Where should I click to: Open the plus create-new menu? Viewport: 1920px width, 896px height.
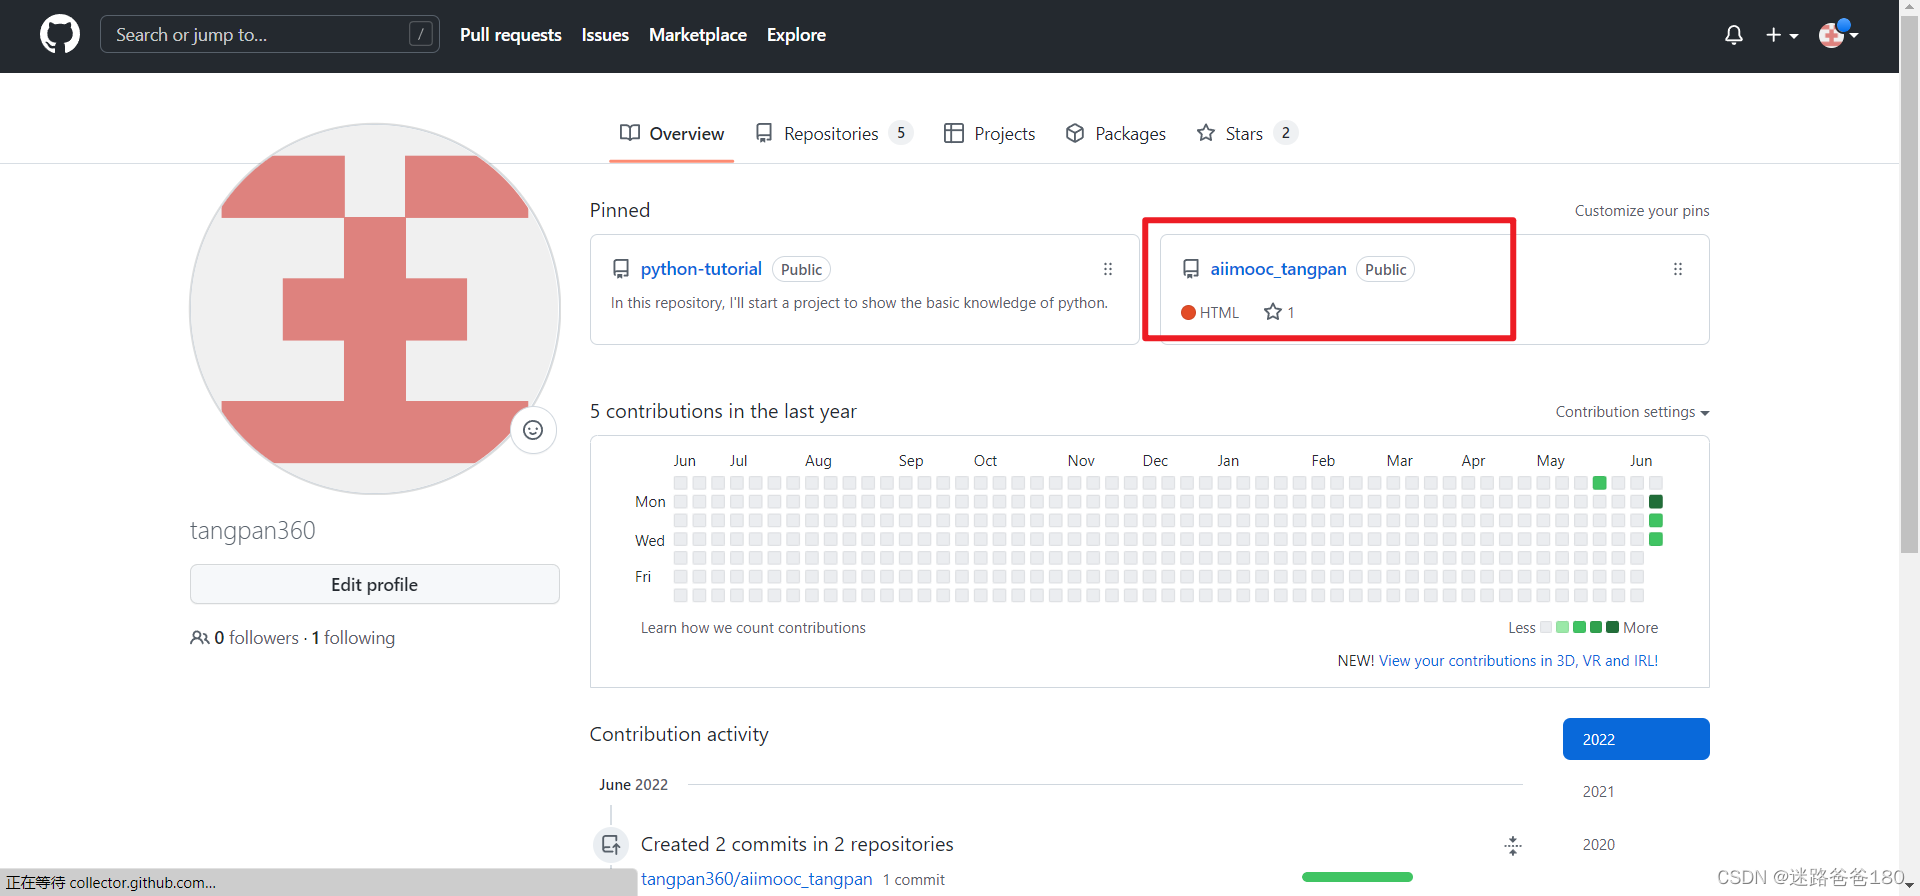tap(1782, 35)
